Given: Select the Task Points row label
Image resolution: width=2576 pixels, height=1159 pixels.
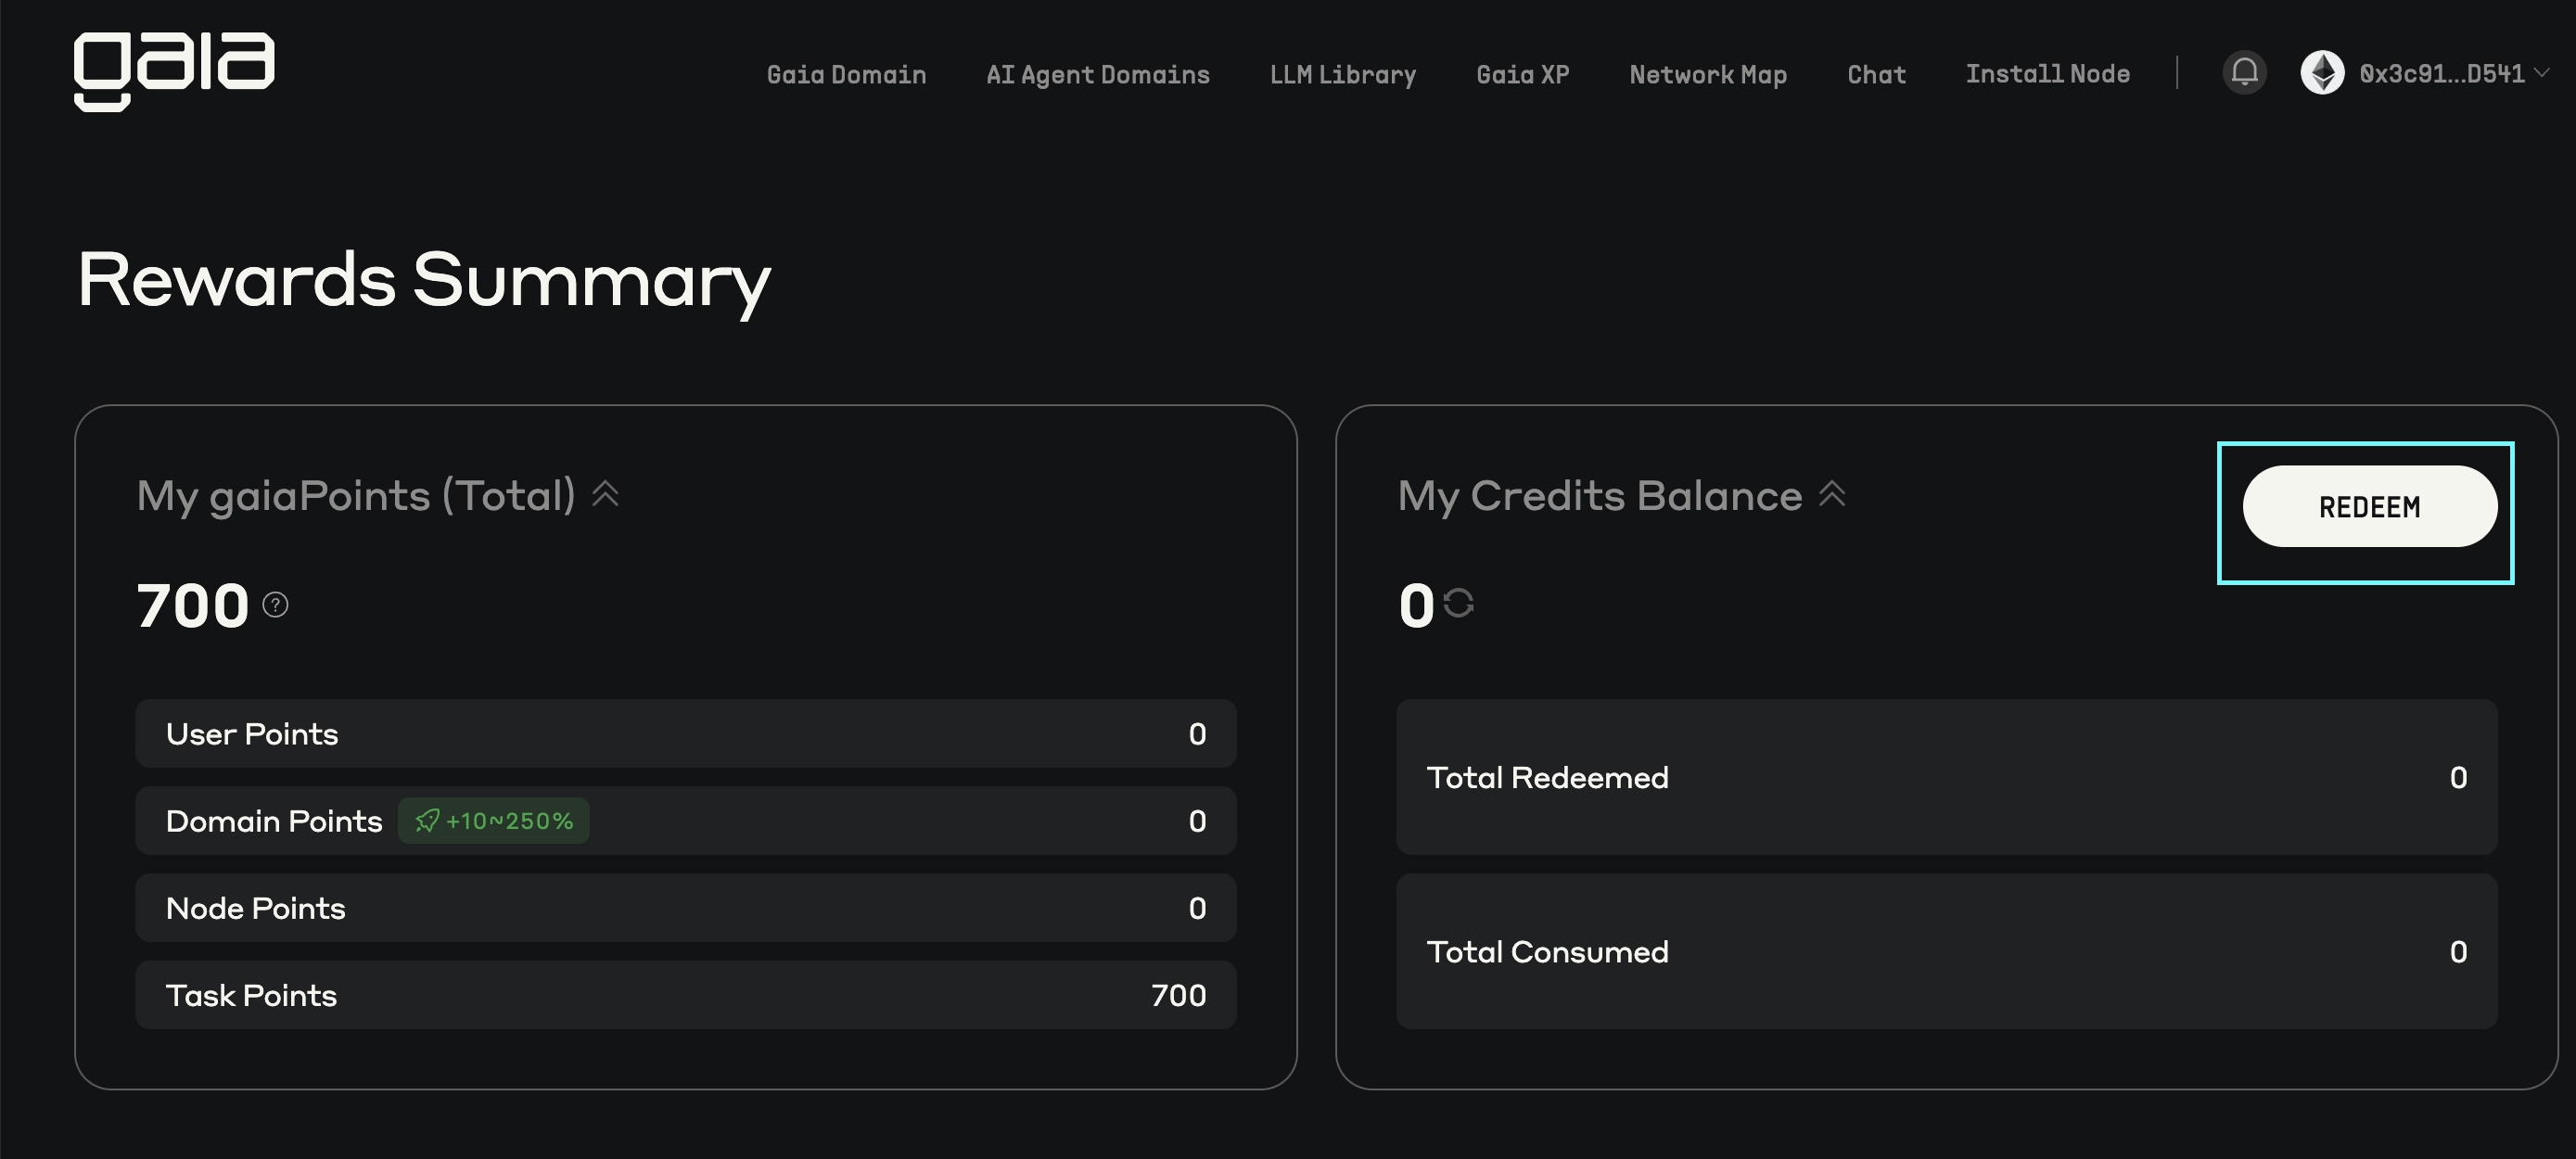Looking at the screenshot, I should [251, 996].
